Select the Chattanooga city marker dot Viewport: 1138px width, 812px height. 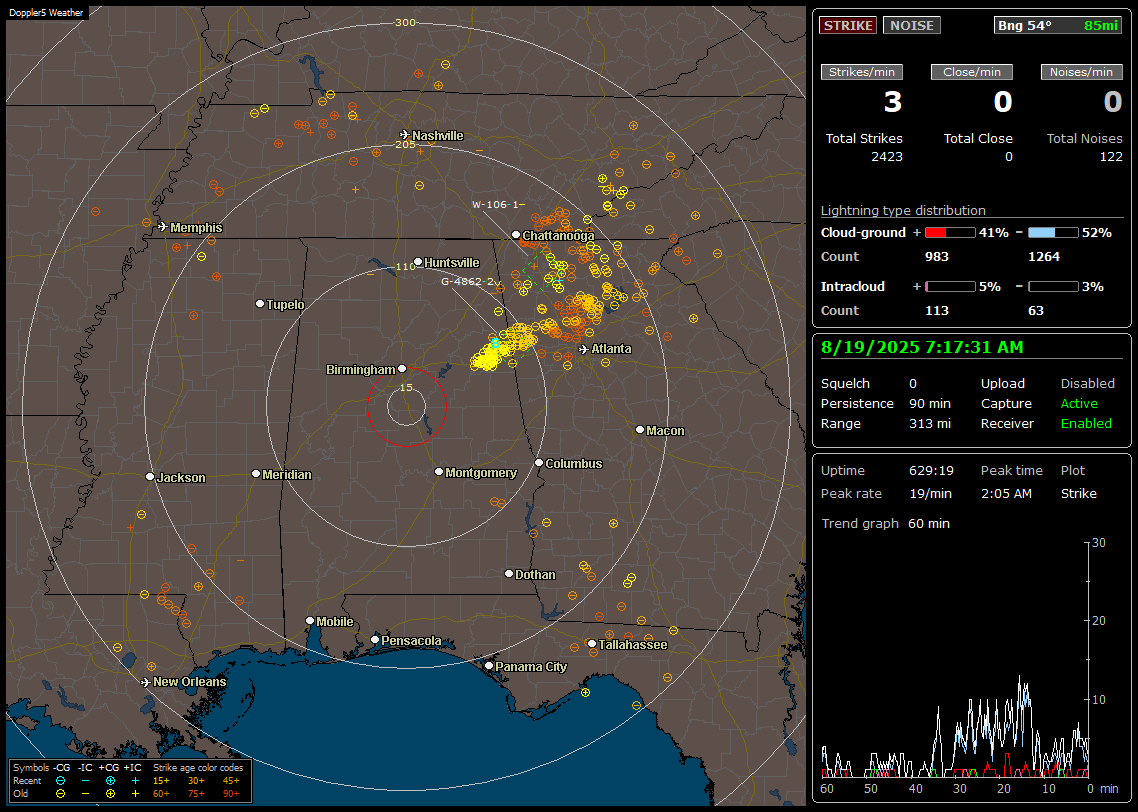(516, 235)
